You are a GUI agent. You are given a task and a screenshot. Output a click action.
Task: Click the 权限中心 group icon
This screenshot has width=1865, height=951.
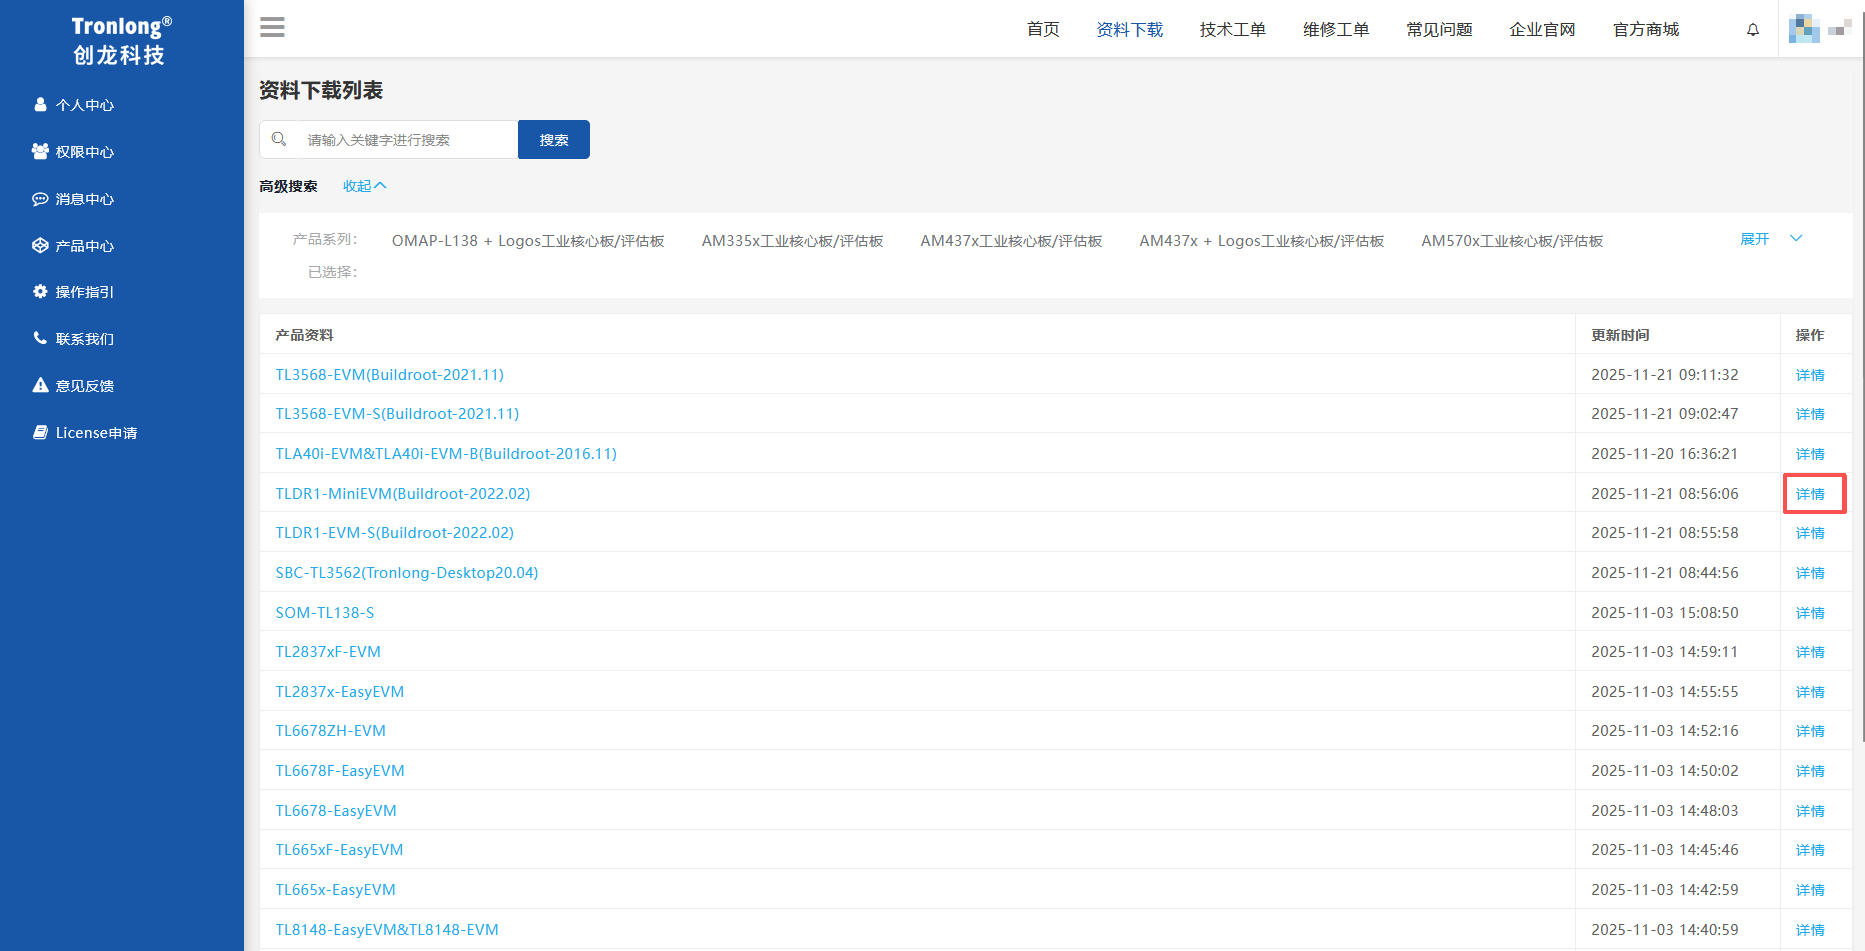40,151
